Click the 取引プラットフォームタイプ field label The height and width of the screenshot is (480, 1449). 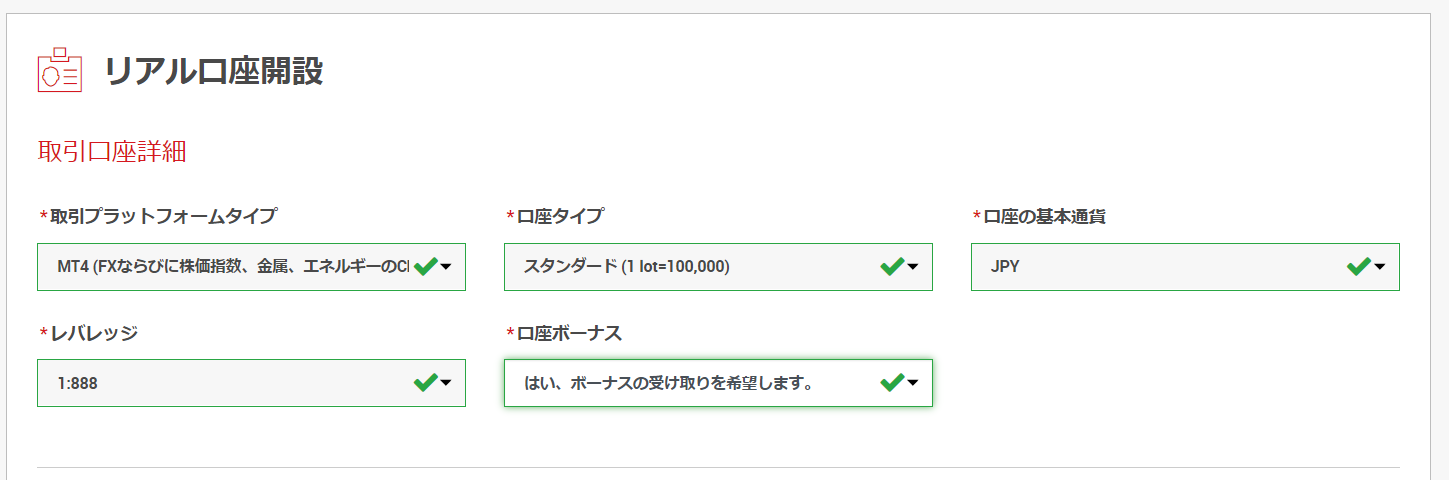pyautogui.click(x=164, y=216)
